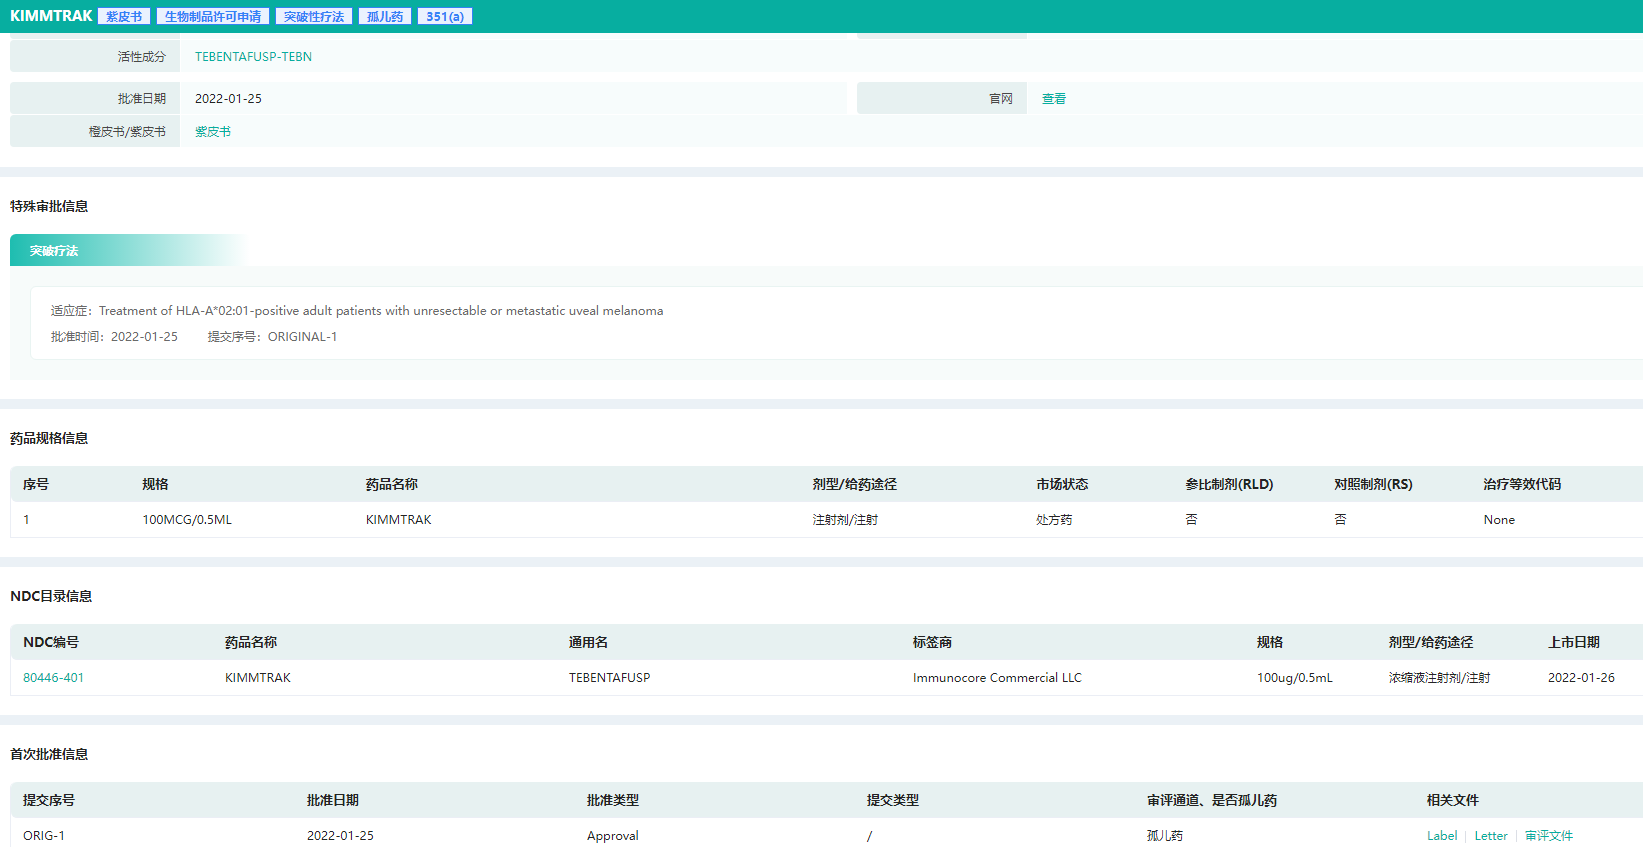Click the 351(a) tag in header

(445, 17)
